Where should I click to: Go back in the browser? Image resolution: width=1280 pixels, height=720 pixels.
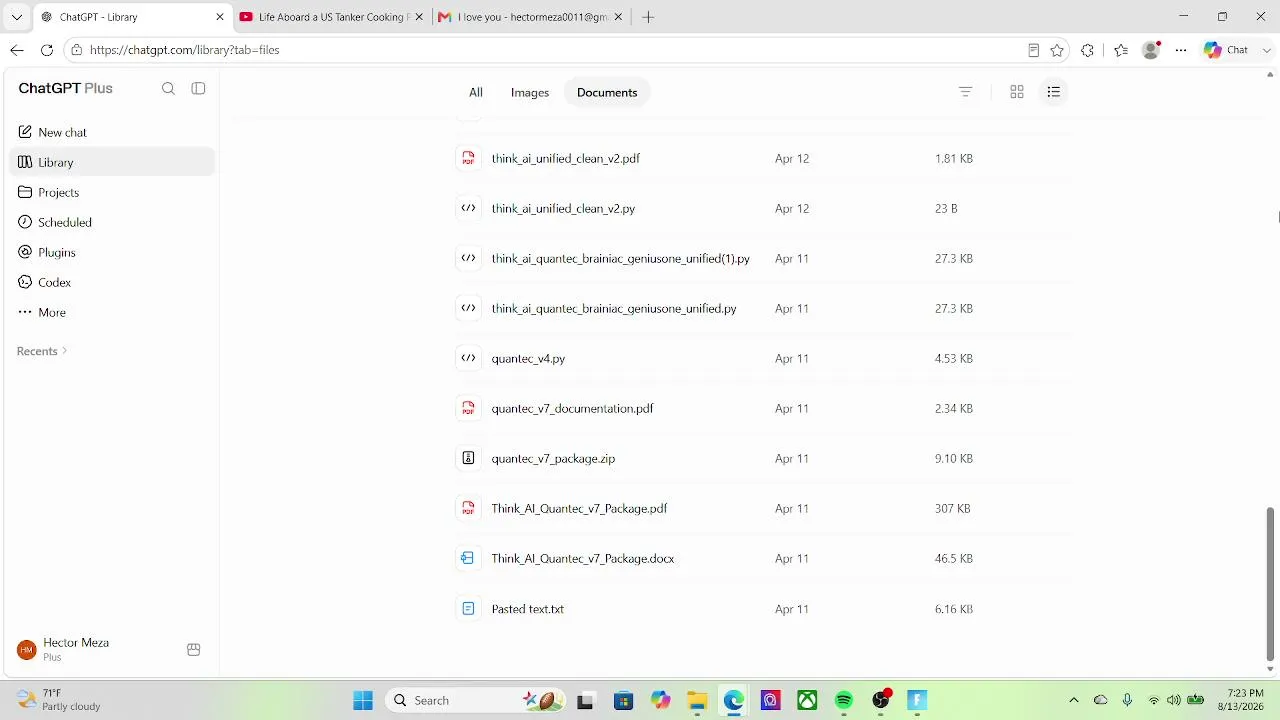17,50
